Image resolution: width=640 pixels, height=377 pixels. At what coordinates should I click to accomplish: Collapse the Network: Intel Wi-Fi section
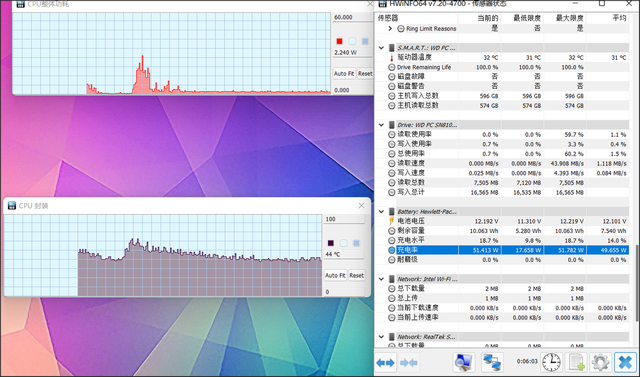point(381,279)
